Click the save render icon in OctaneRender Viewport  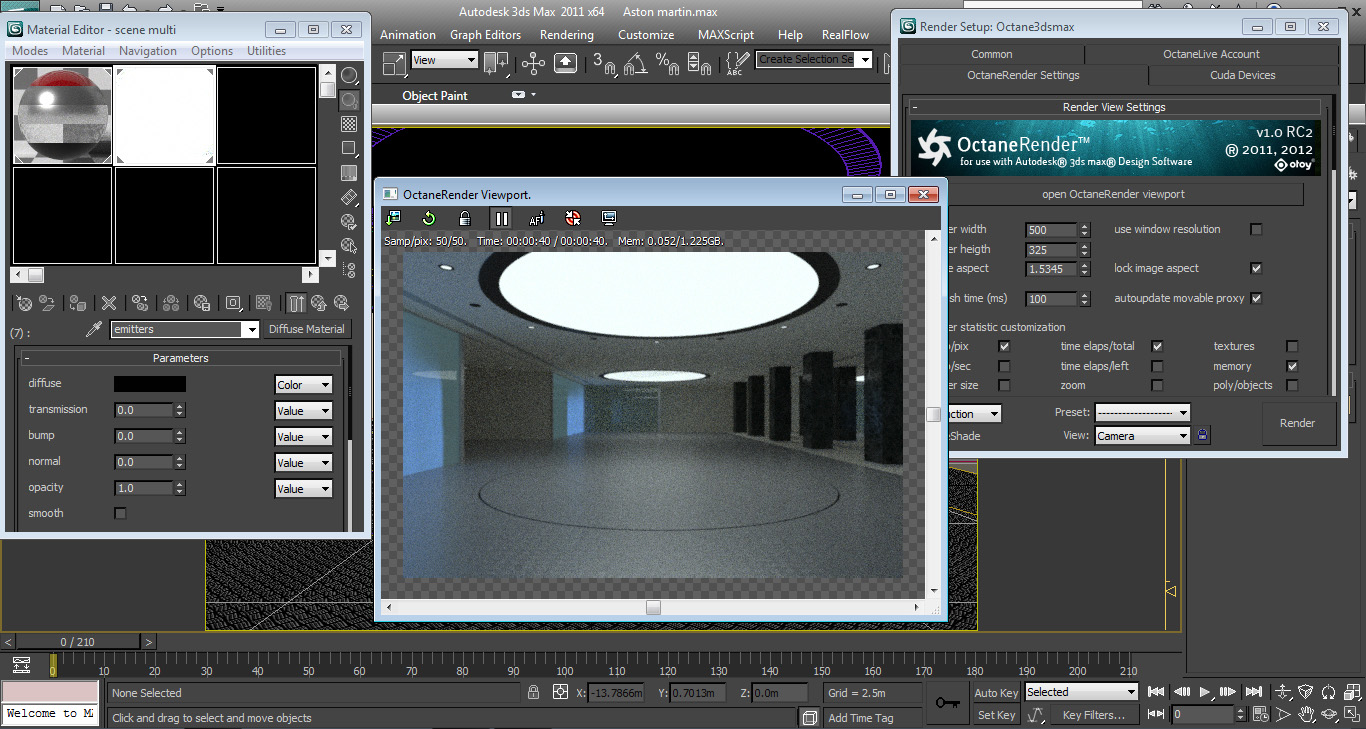click(393, 218)
